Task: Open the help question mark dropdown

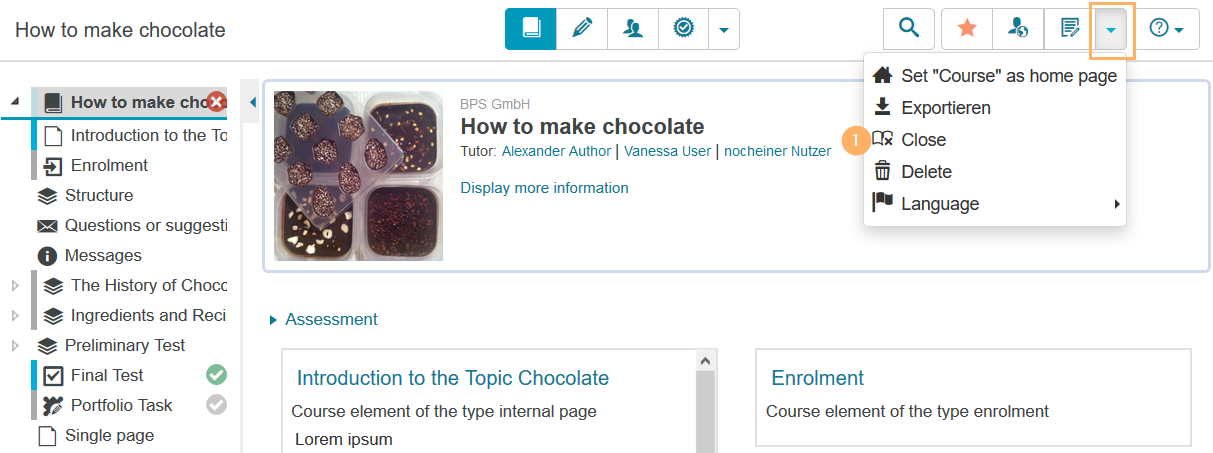Action: click(x=1166, y=29)
